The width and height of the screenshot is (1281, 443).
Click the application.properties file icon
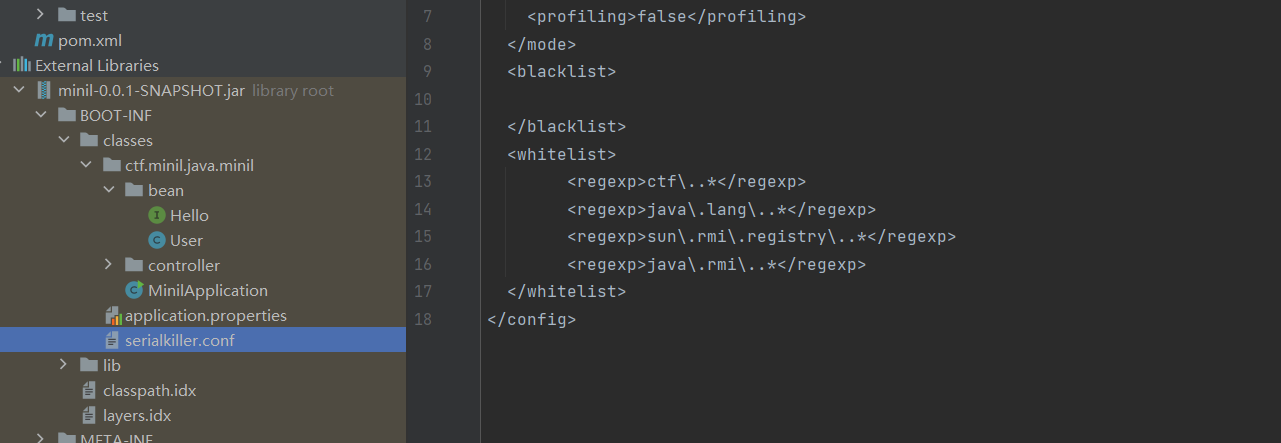(112, 316)
